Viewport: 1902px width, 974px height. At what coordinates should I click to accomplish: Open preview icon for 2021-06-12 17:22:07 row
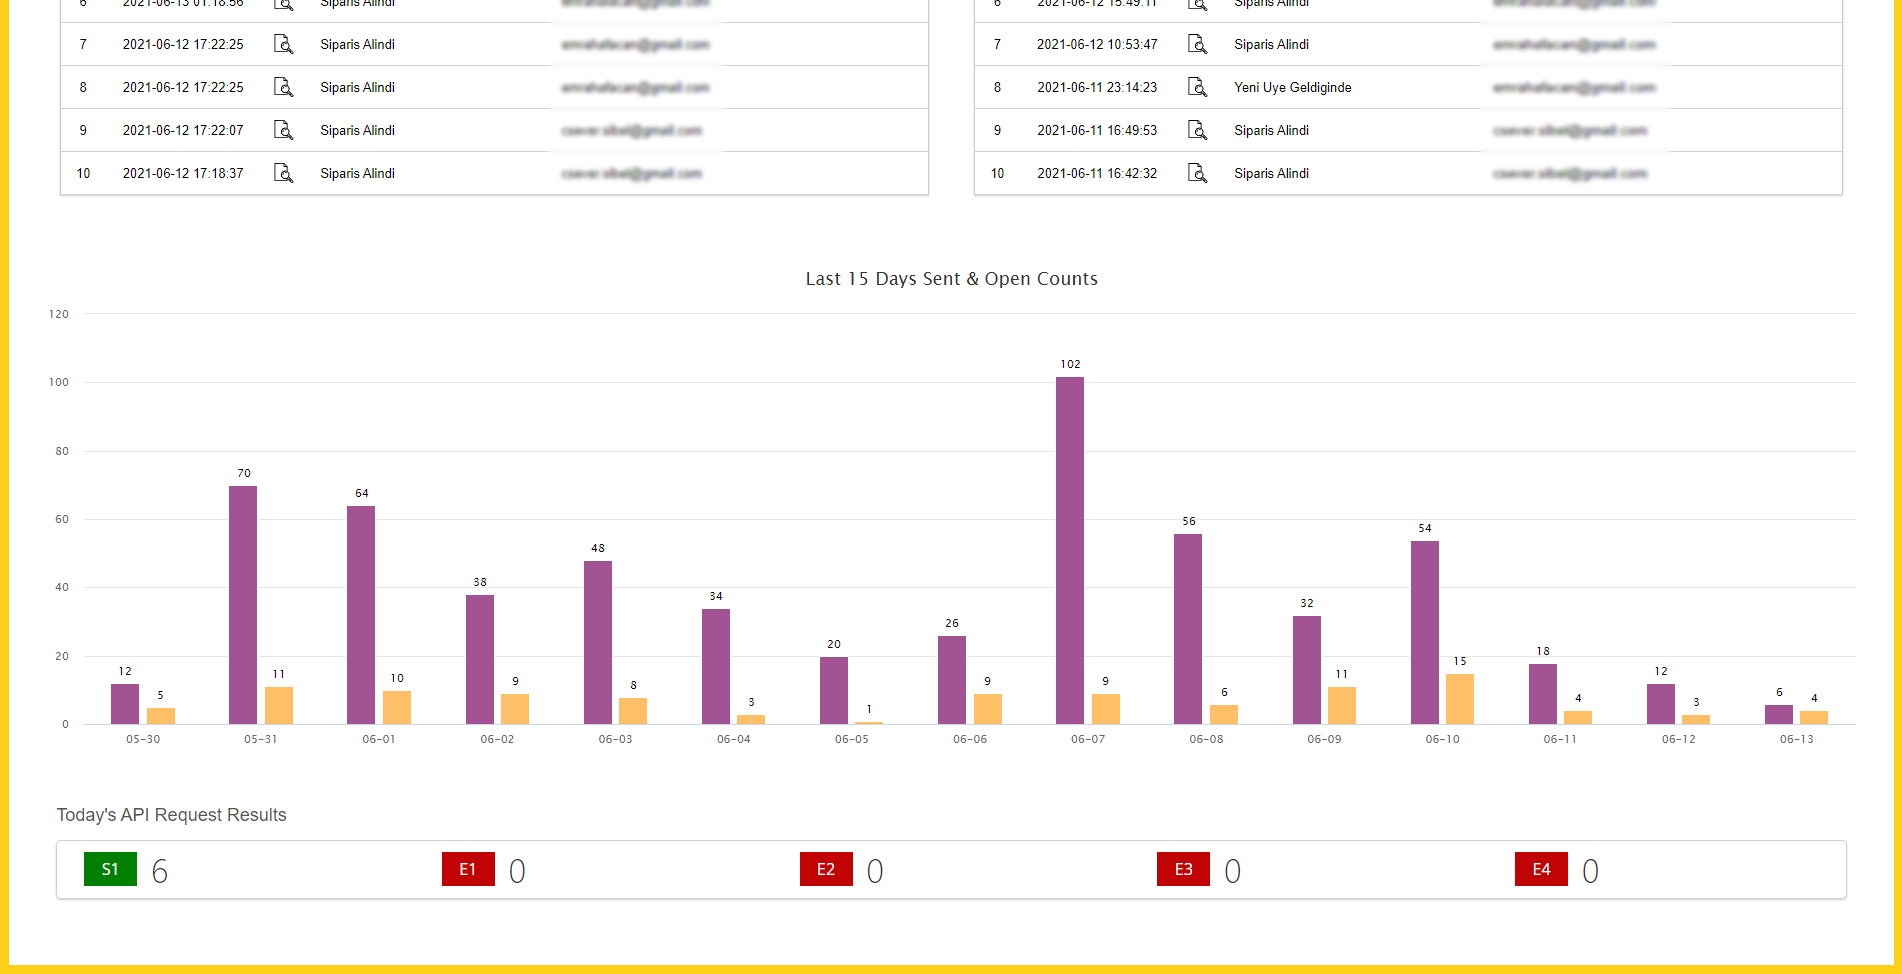click(x=283, y=130)
